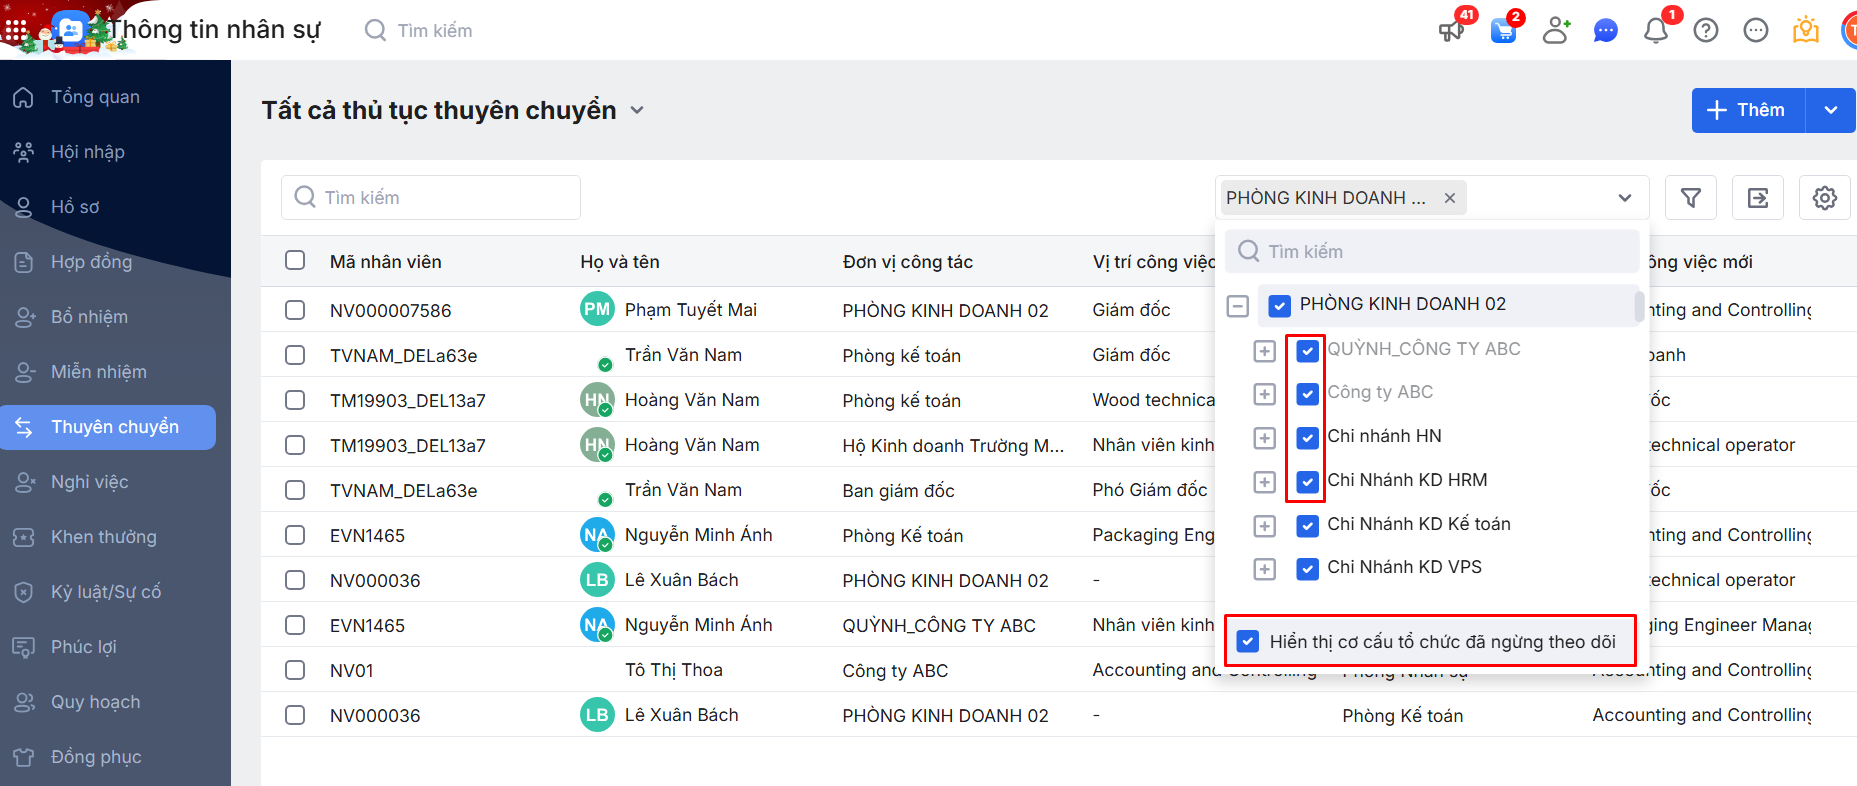Open dropdown arrow beside Thêm button
Viewport: 1857px width, 786px height.
(1831, 110)
